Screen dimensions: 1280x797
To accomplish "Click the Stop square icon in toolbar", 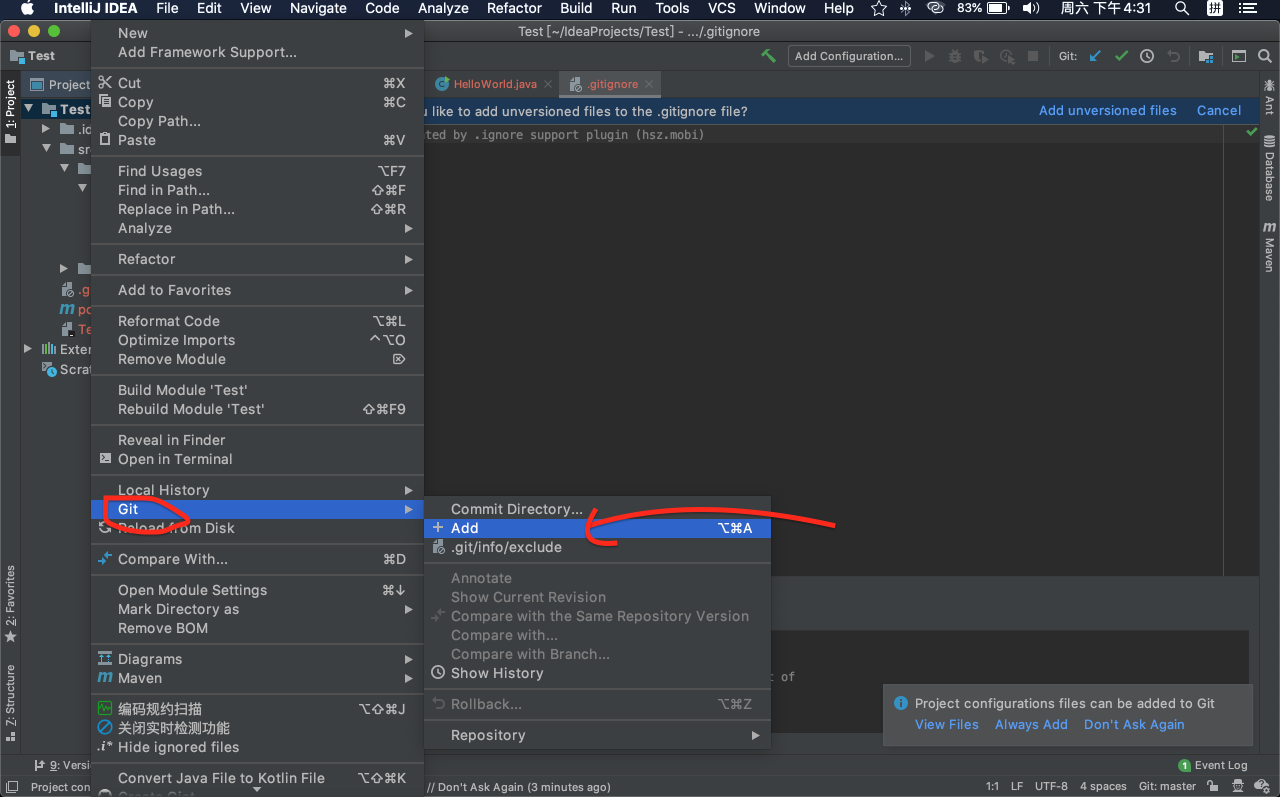I will (1033, 56).
